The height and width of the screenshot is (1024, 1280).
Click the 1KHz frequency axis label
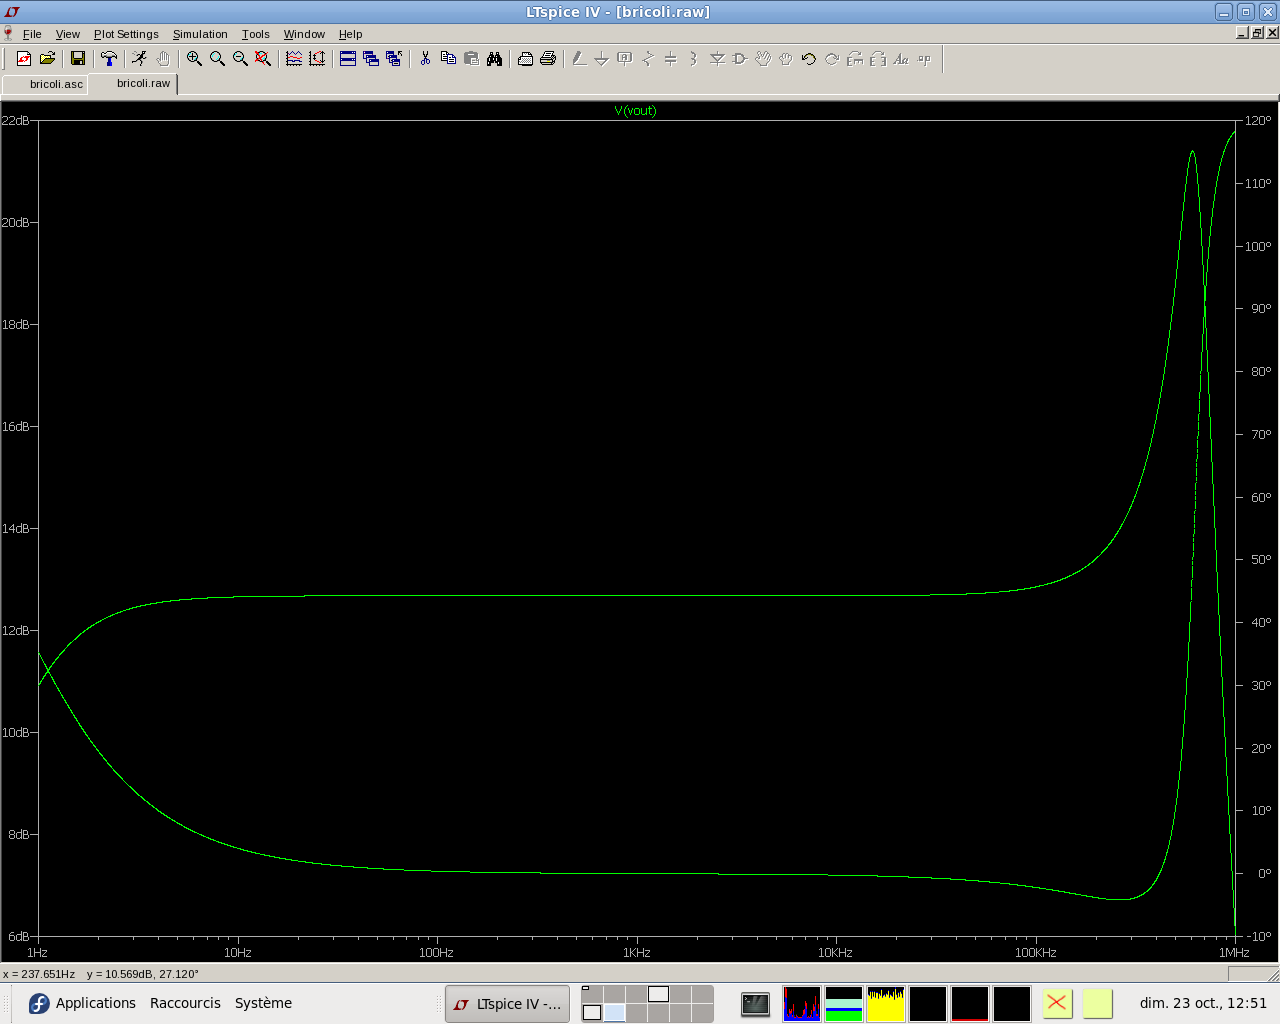(x=637, y=953)
